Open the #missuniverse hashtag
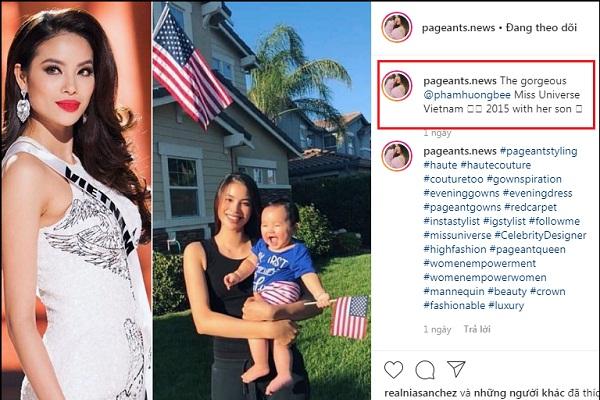 pyautogui.click(x=457, y=235)
